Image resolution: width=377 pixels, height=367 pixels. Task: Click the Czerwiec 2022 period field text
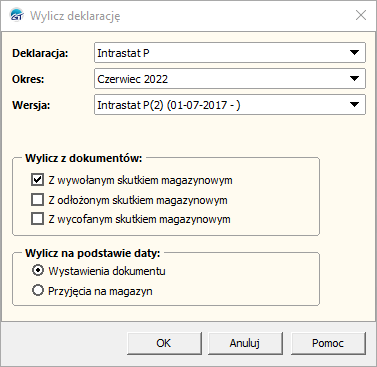pos(133,79)
